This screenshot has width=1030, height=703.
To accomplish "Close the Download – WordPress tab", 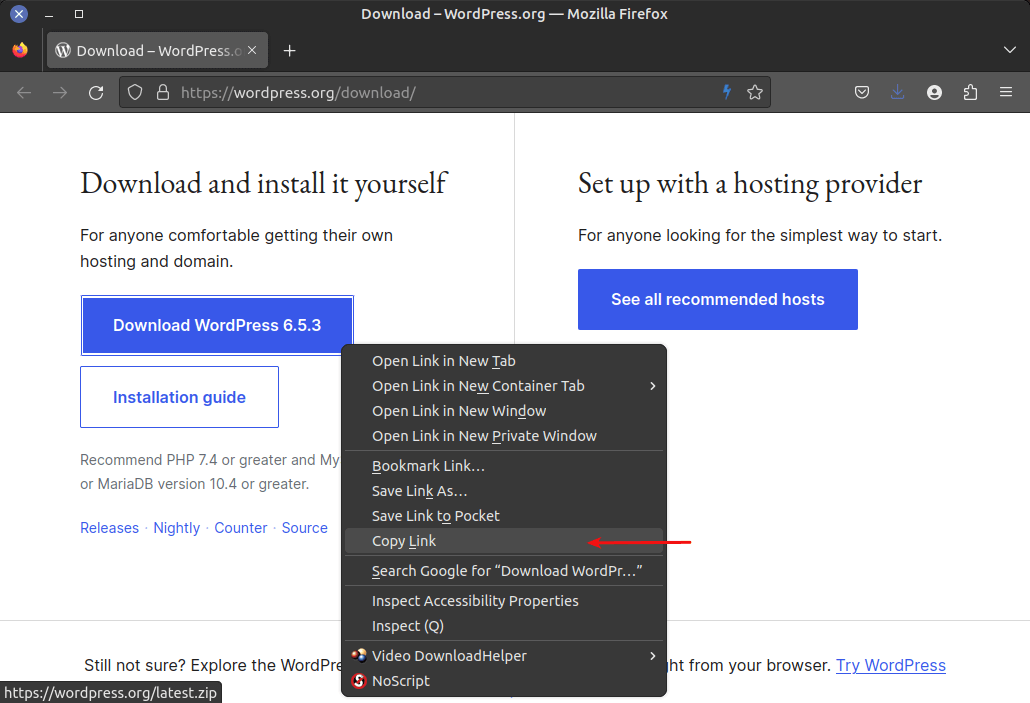I will (x=253, y=50).
